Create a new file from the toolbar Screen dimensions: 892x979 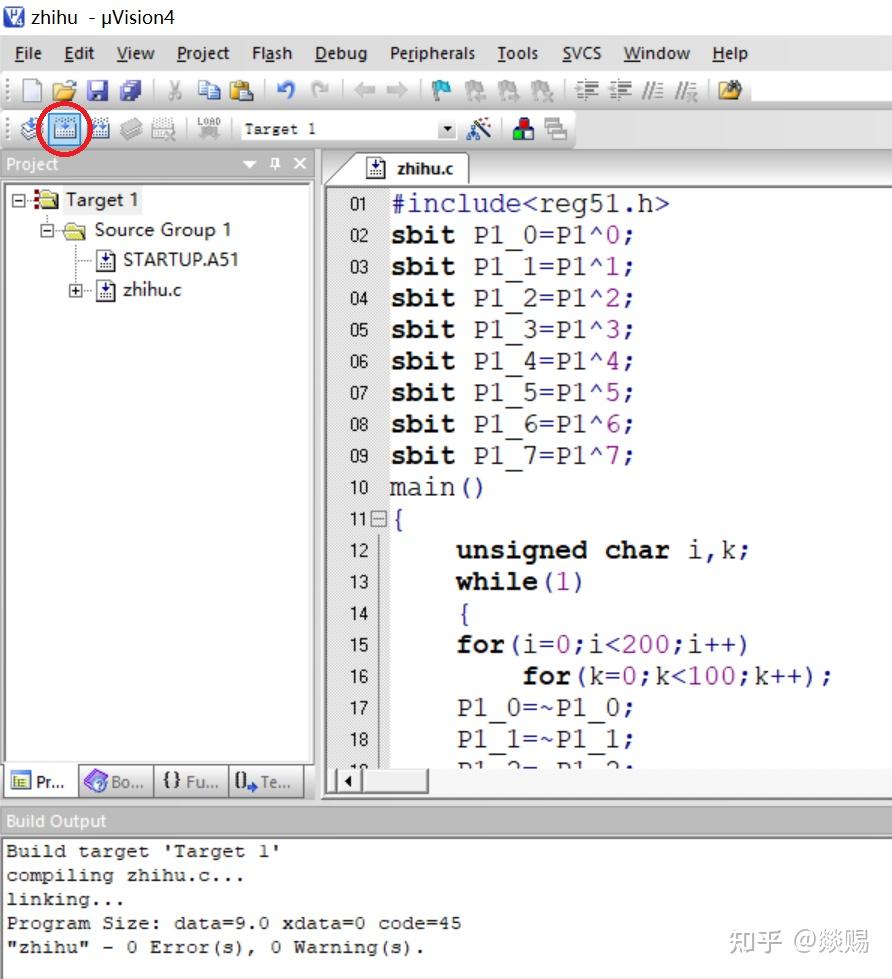pyautogui.click(x=32, y=91)
